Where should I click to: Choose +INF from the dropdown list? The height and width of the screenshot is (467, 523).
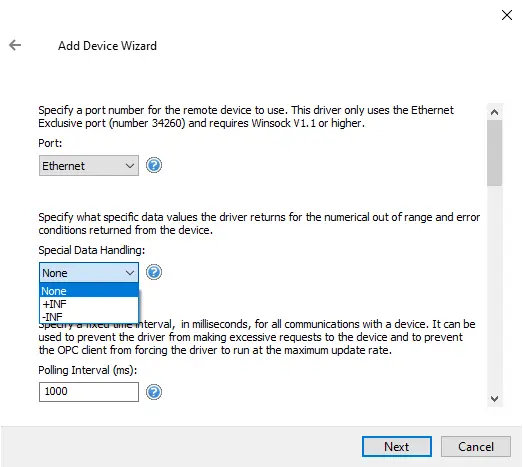click(x=89, y=304)
